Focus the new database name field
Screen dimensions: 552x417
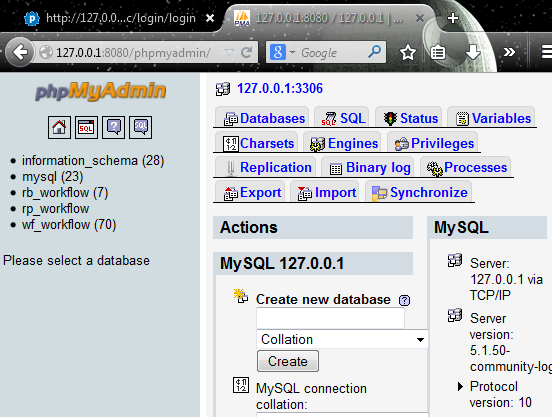[330, 318]
